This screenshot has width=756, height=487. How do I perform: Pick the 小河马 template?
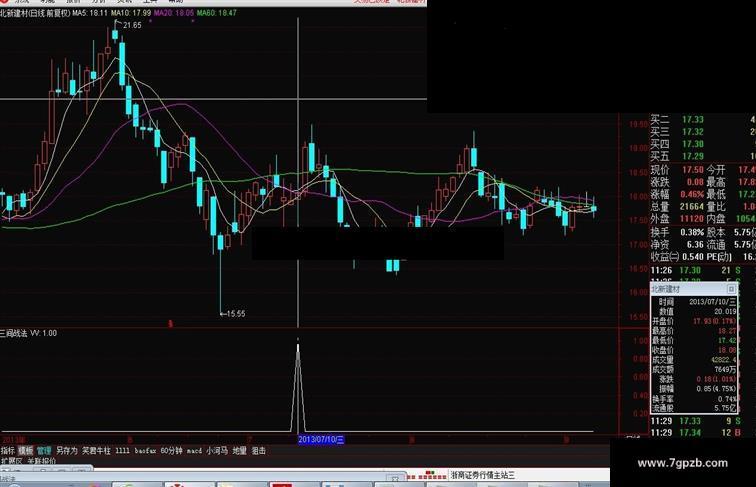217,450
